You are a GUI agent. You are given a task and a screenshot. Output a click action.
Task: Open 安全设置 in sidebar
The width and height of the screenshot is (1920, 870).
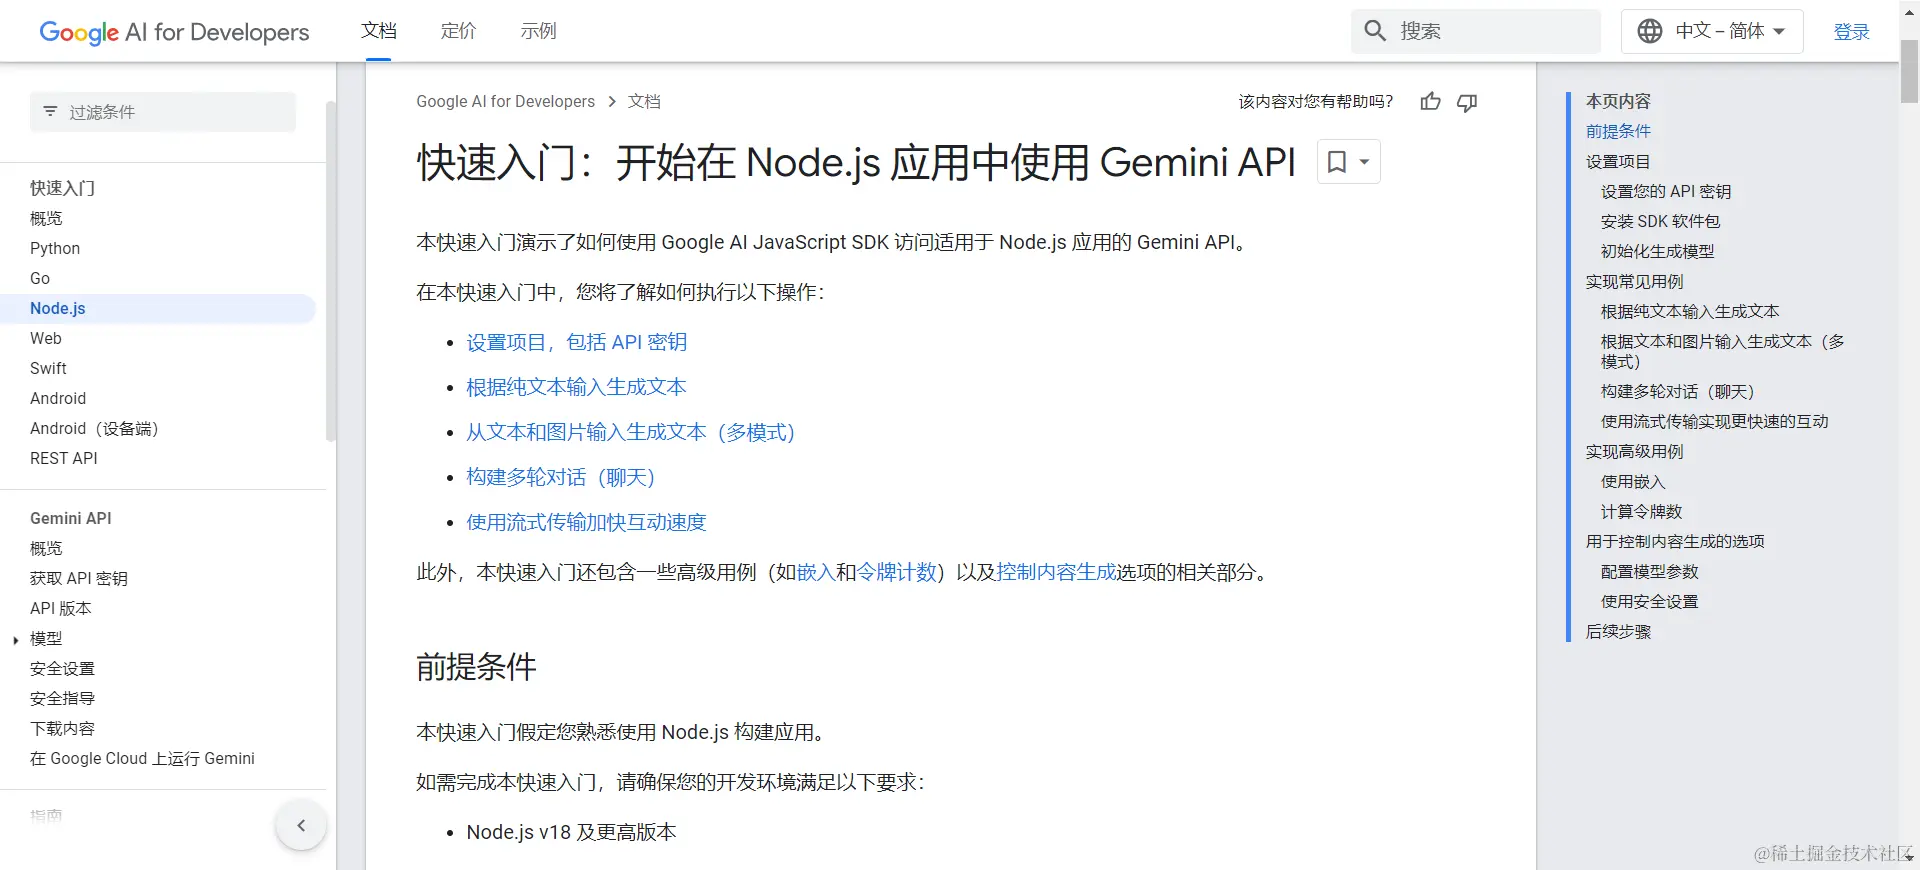pyautogui.click(x=62, y=668)
